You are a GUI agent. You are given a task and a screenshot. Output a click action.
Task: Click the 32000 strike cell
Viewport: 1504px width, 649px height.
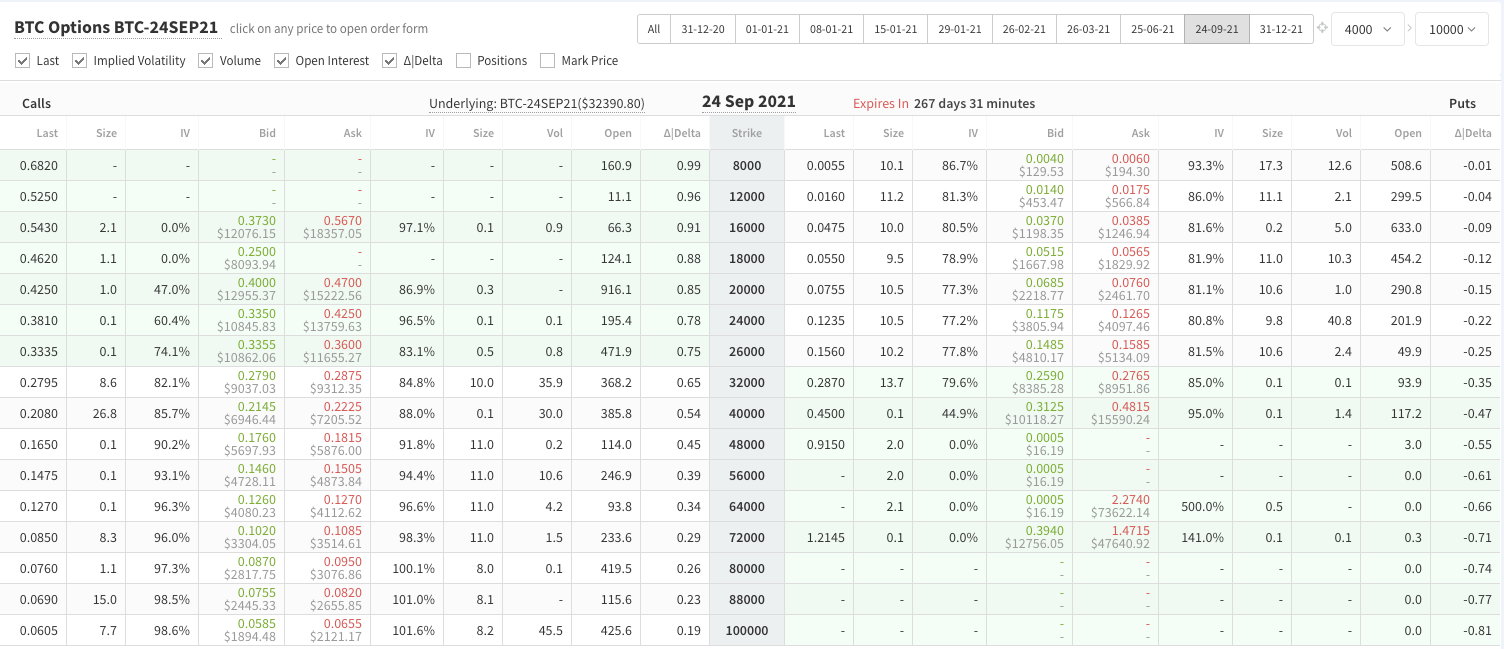747,383
